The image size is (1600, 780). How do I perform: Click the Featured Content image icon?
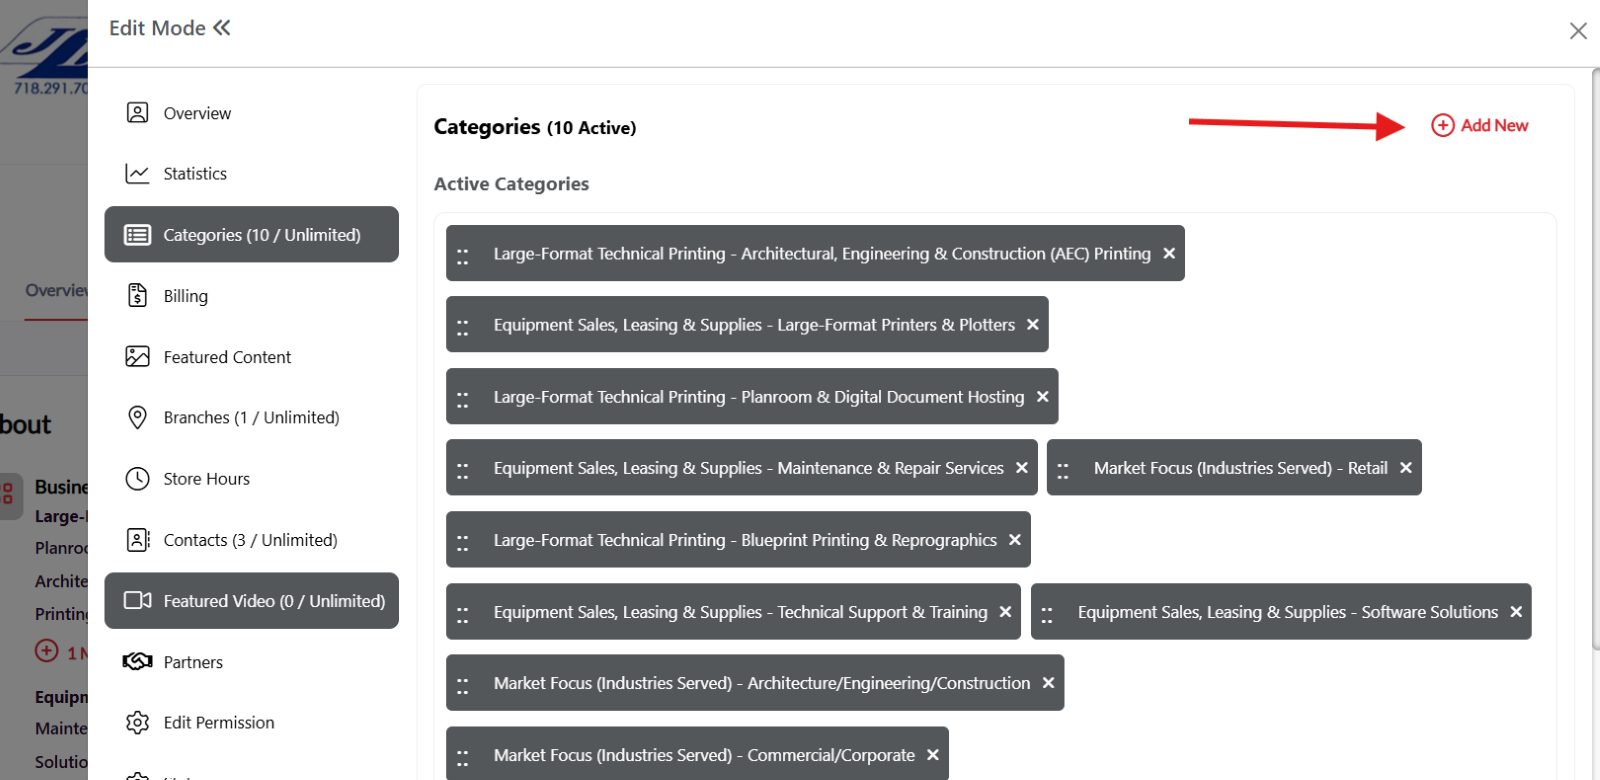(x=138, y=357)
